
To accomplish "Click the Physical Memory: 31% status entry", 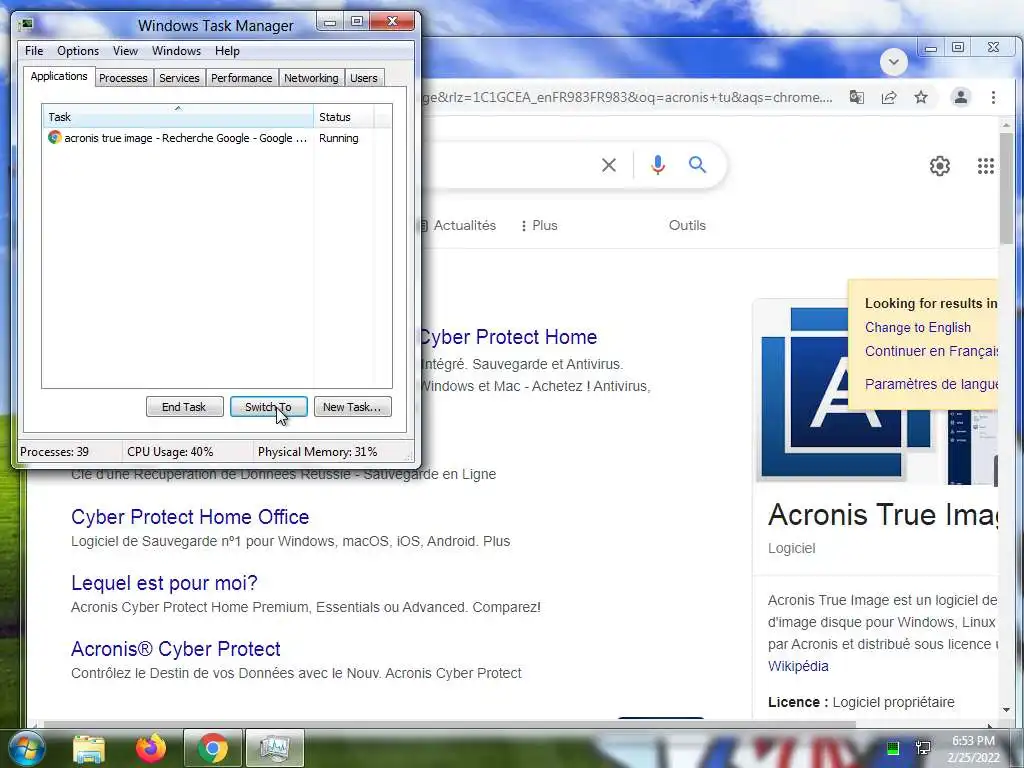I will coord(317,451).
